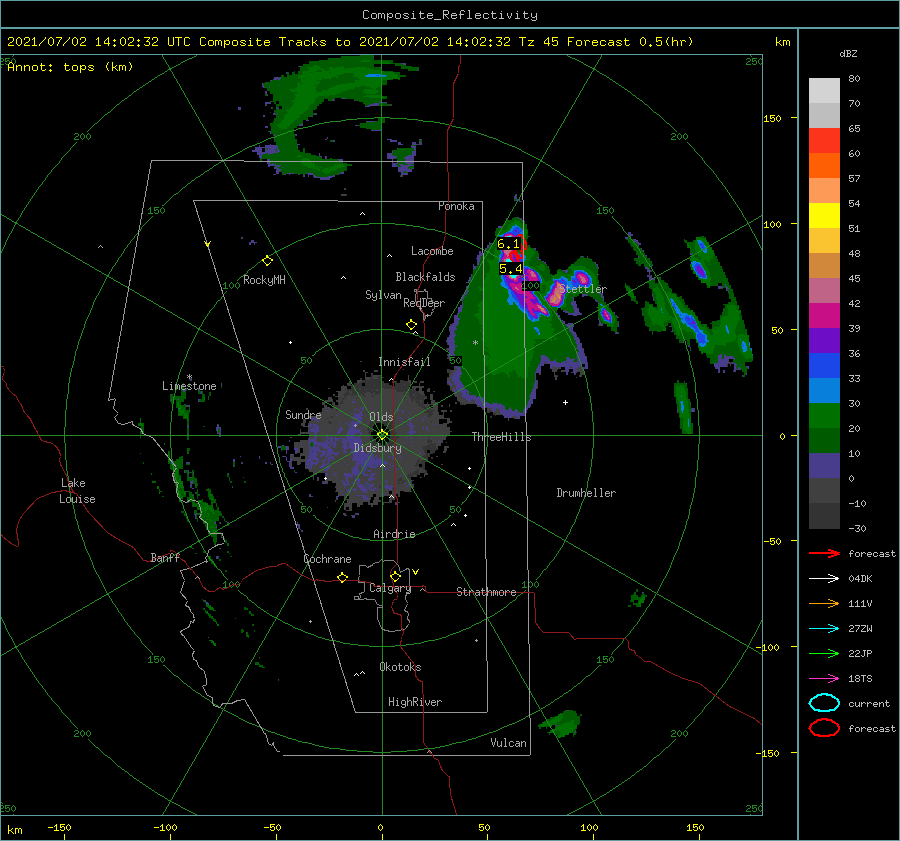Screen dimensions: 900x841
Task: Click the Limestone label on map
Action: tap(189, 386)
